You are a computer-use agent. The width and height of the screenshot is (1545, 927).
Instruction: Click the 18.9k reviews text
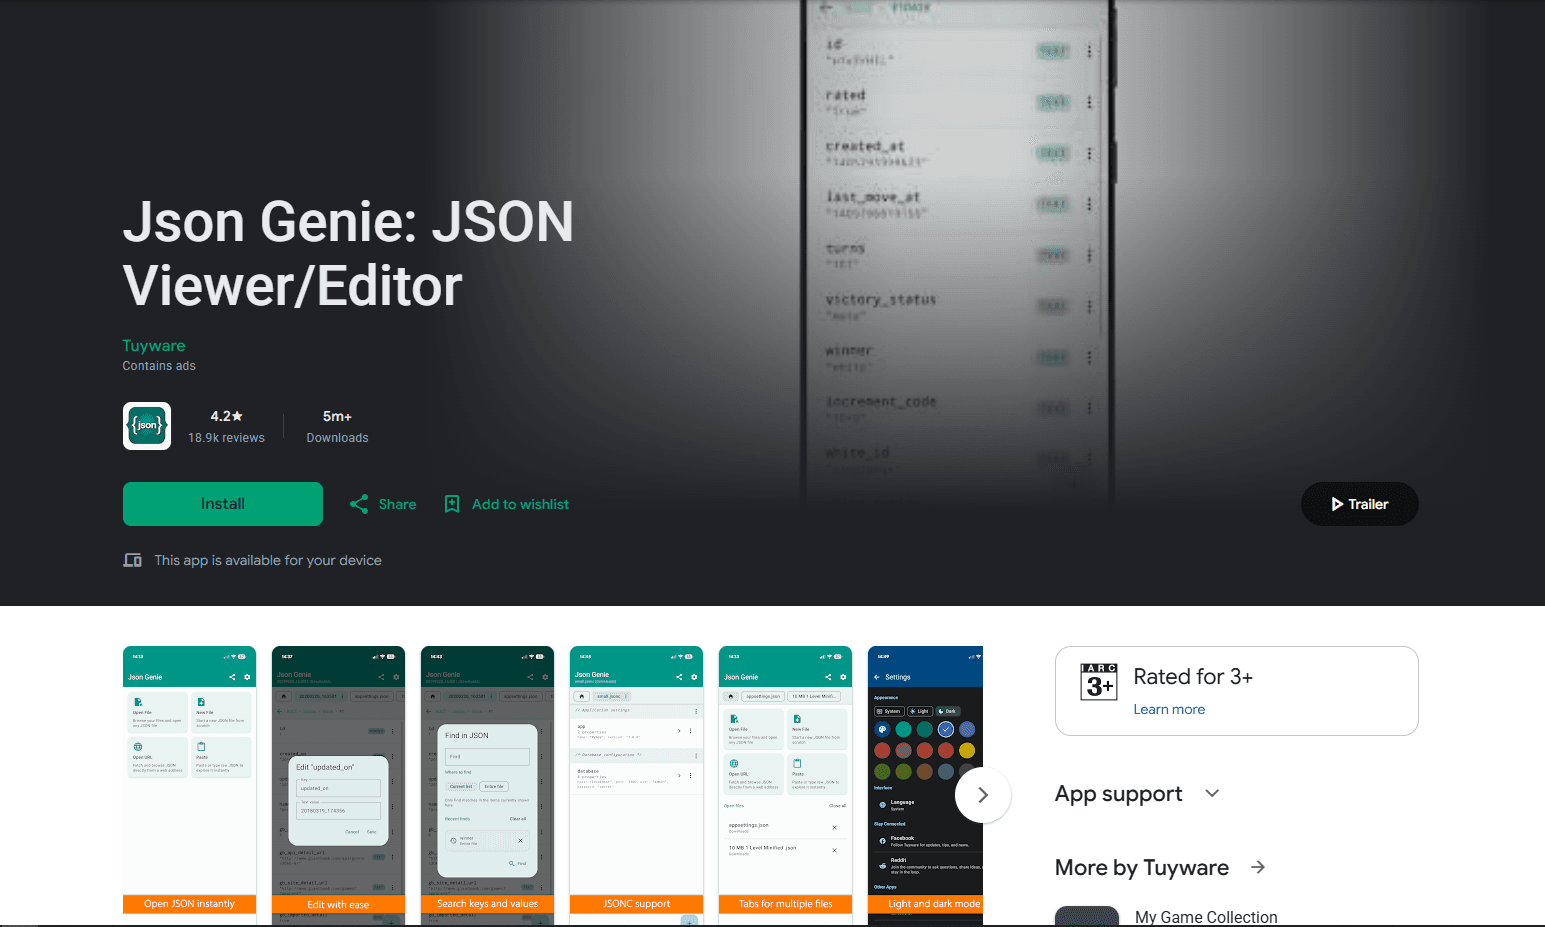(226, 438)
